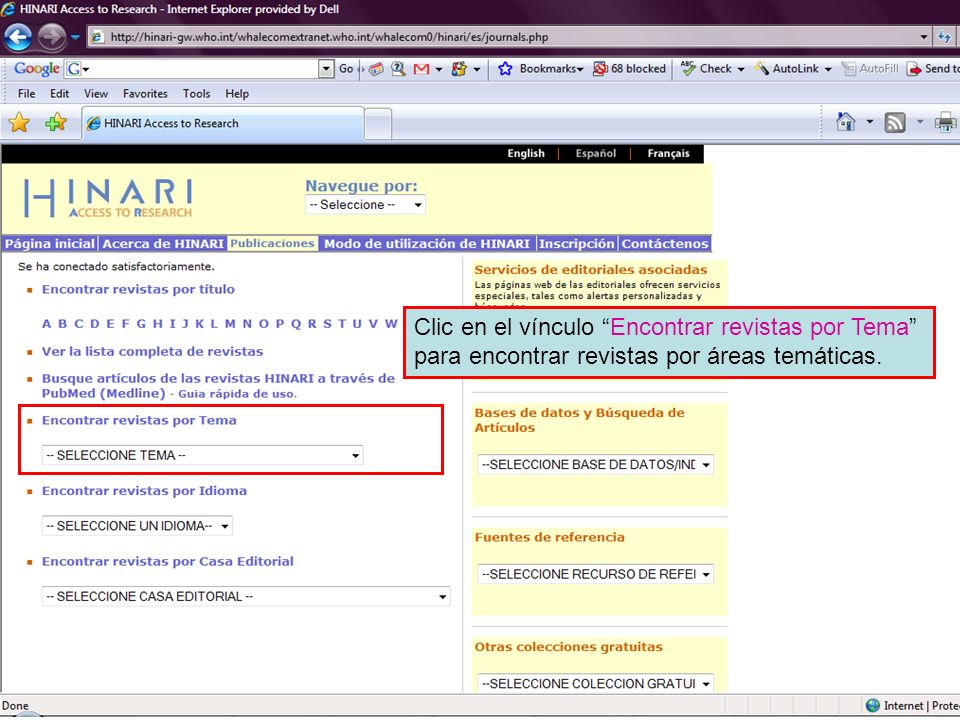The height and width of the screenshot is (720, 960).
Task: Click the RSS feeds icon
Action: [894, 123]
